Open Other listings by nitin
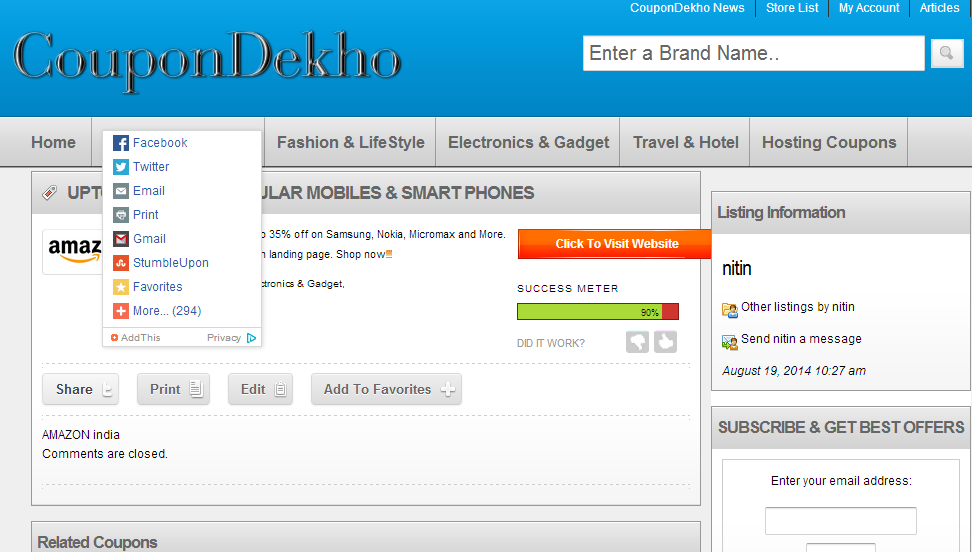 pos(797,307)
